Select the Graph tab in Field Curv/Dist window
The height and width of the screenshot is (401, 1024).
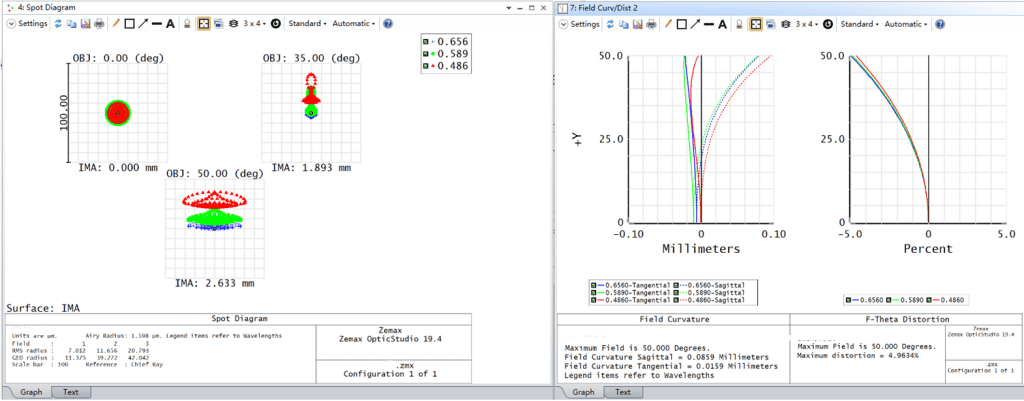pyautogui.click(x=583, y=392)
